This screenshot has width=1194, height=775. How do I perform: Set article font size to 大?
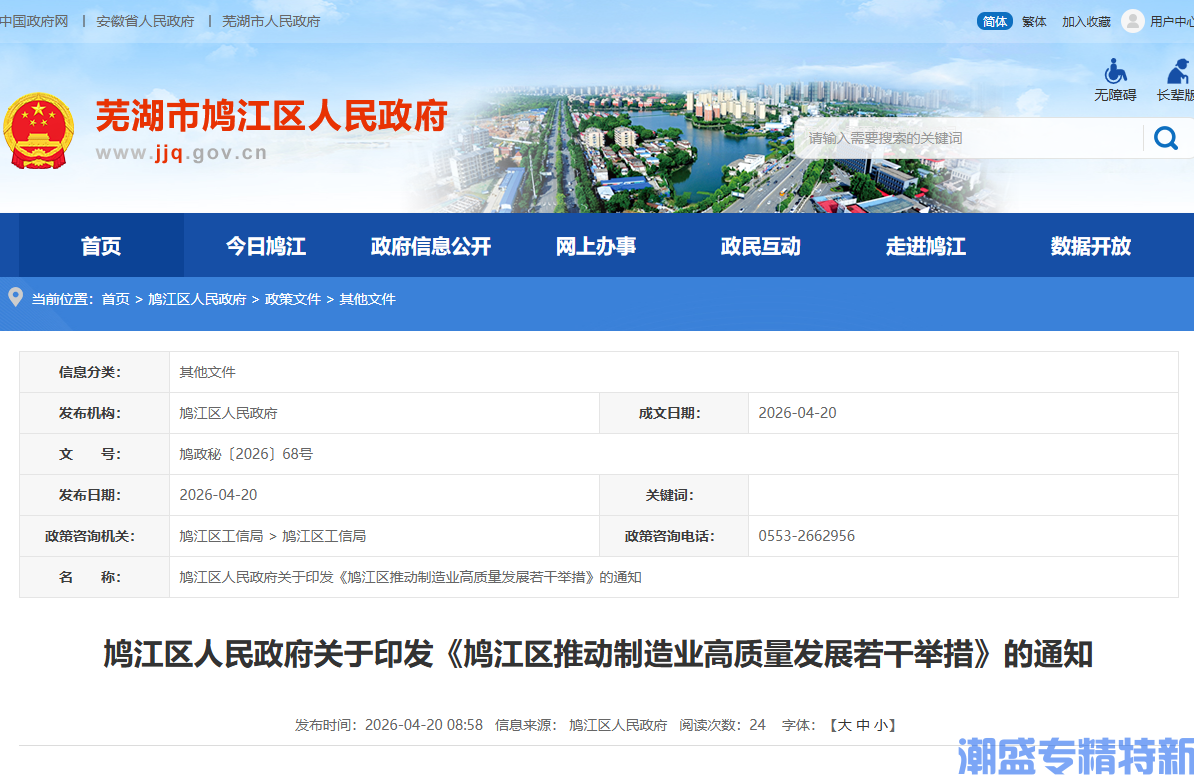(845, 725)
